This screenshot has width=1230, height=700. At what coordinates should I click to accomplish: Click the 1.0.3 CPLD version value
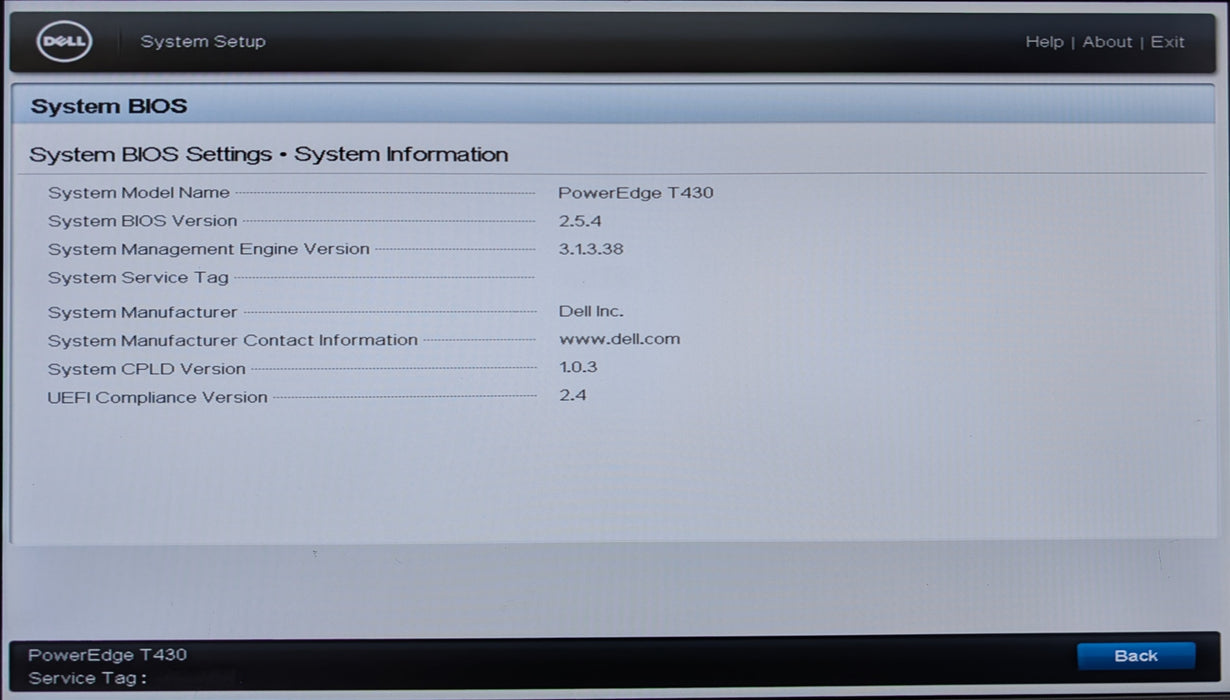578,367
